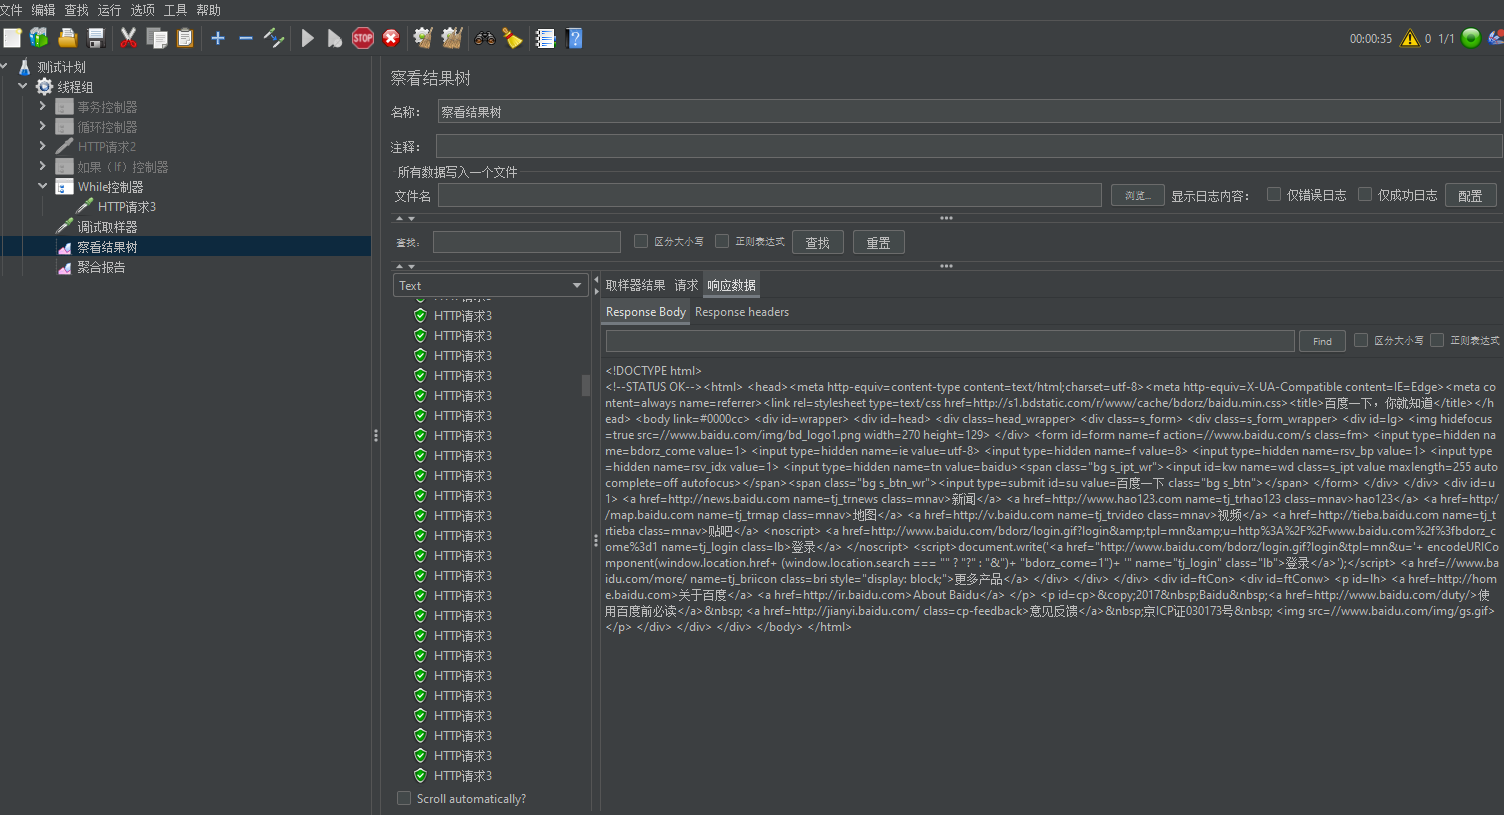Click the Toggle enable/disable icon
Screen dimensions: 1504x815
coord(274,38)
